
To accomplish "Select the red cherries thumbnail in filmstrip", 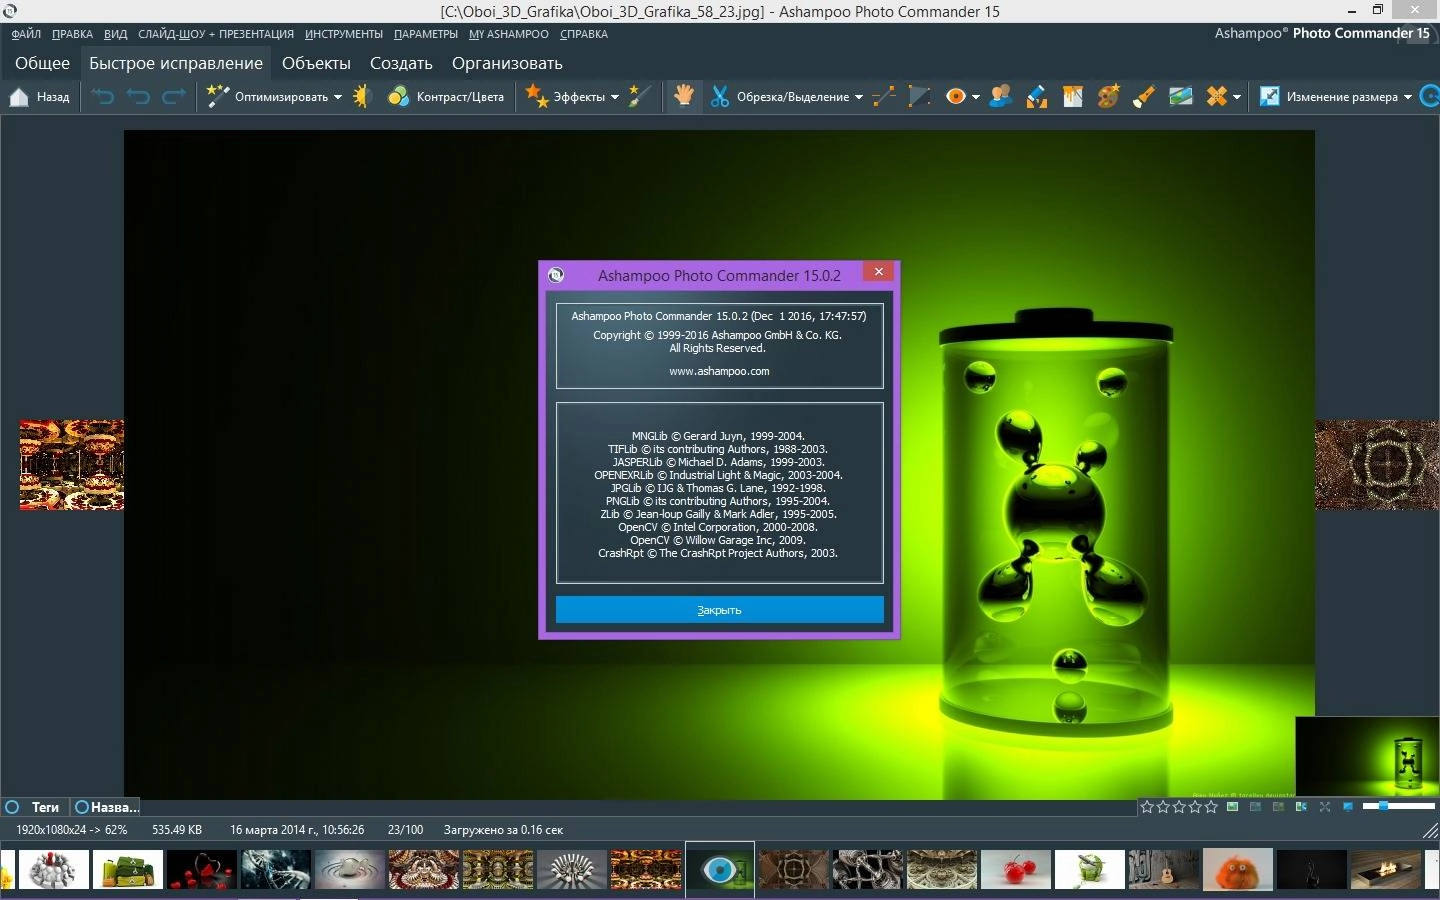I will tap(1016, 870).
